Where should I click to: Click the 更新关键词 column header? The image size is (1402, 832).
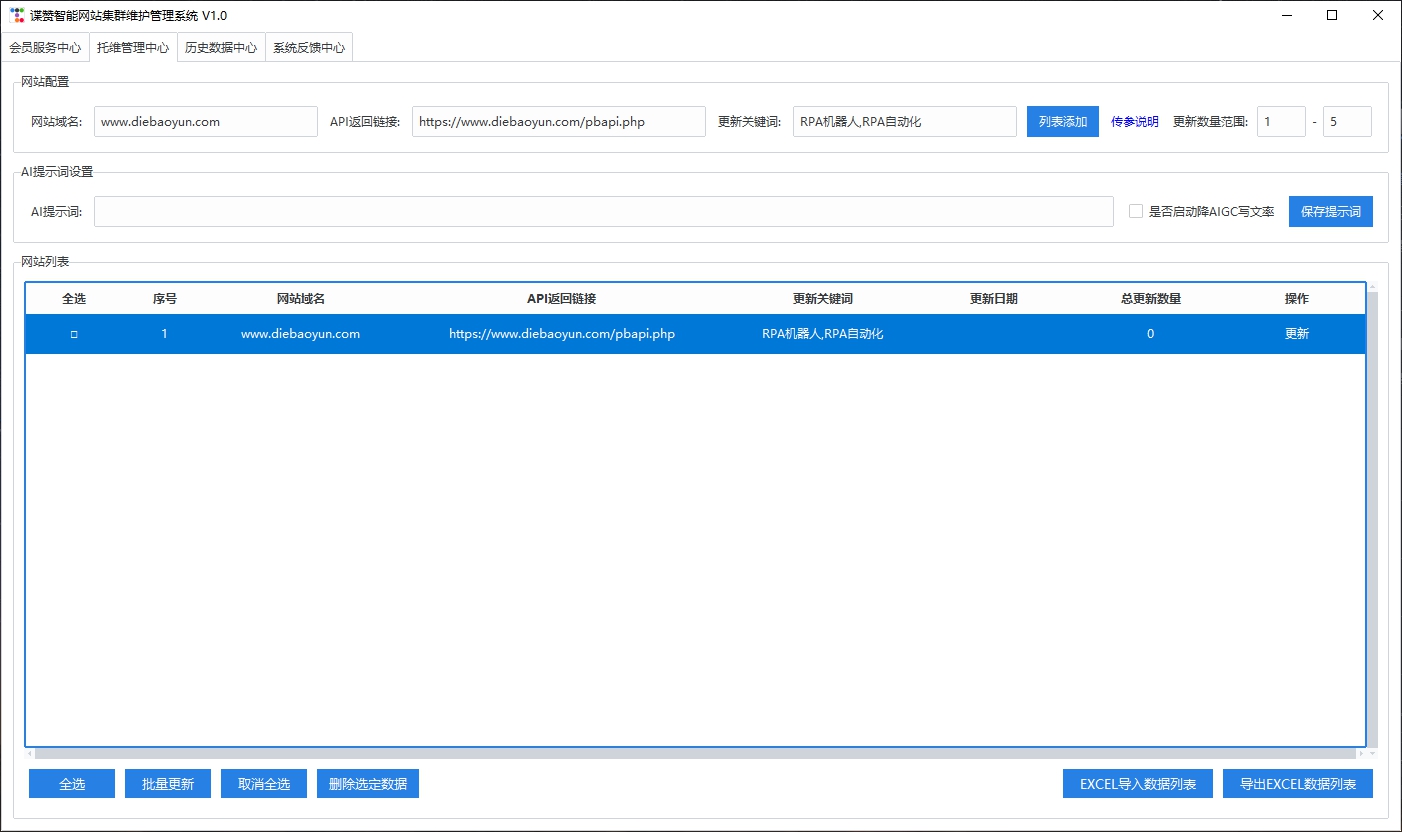[823, 299]
